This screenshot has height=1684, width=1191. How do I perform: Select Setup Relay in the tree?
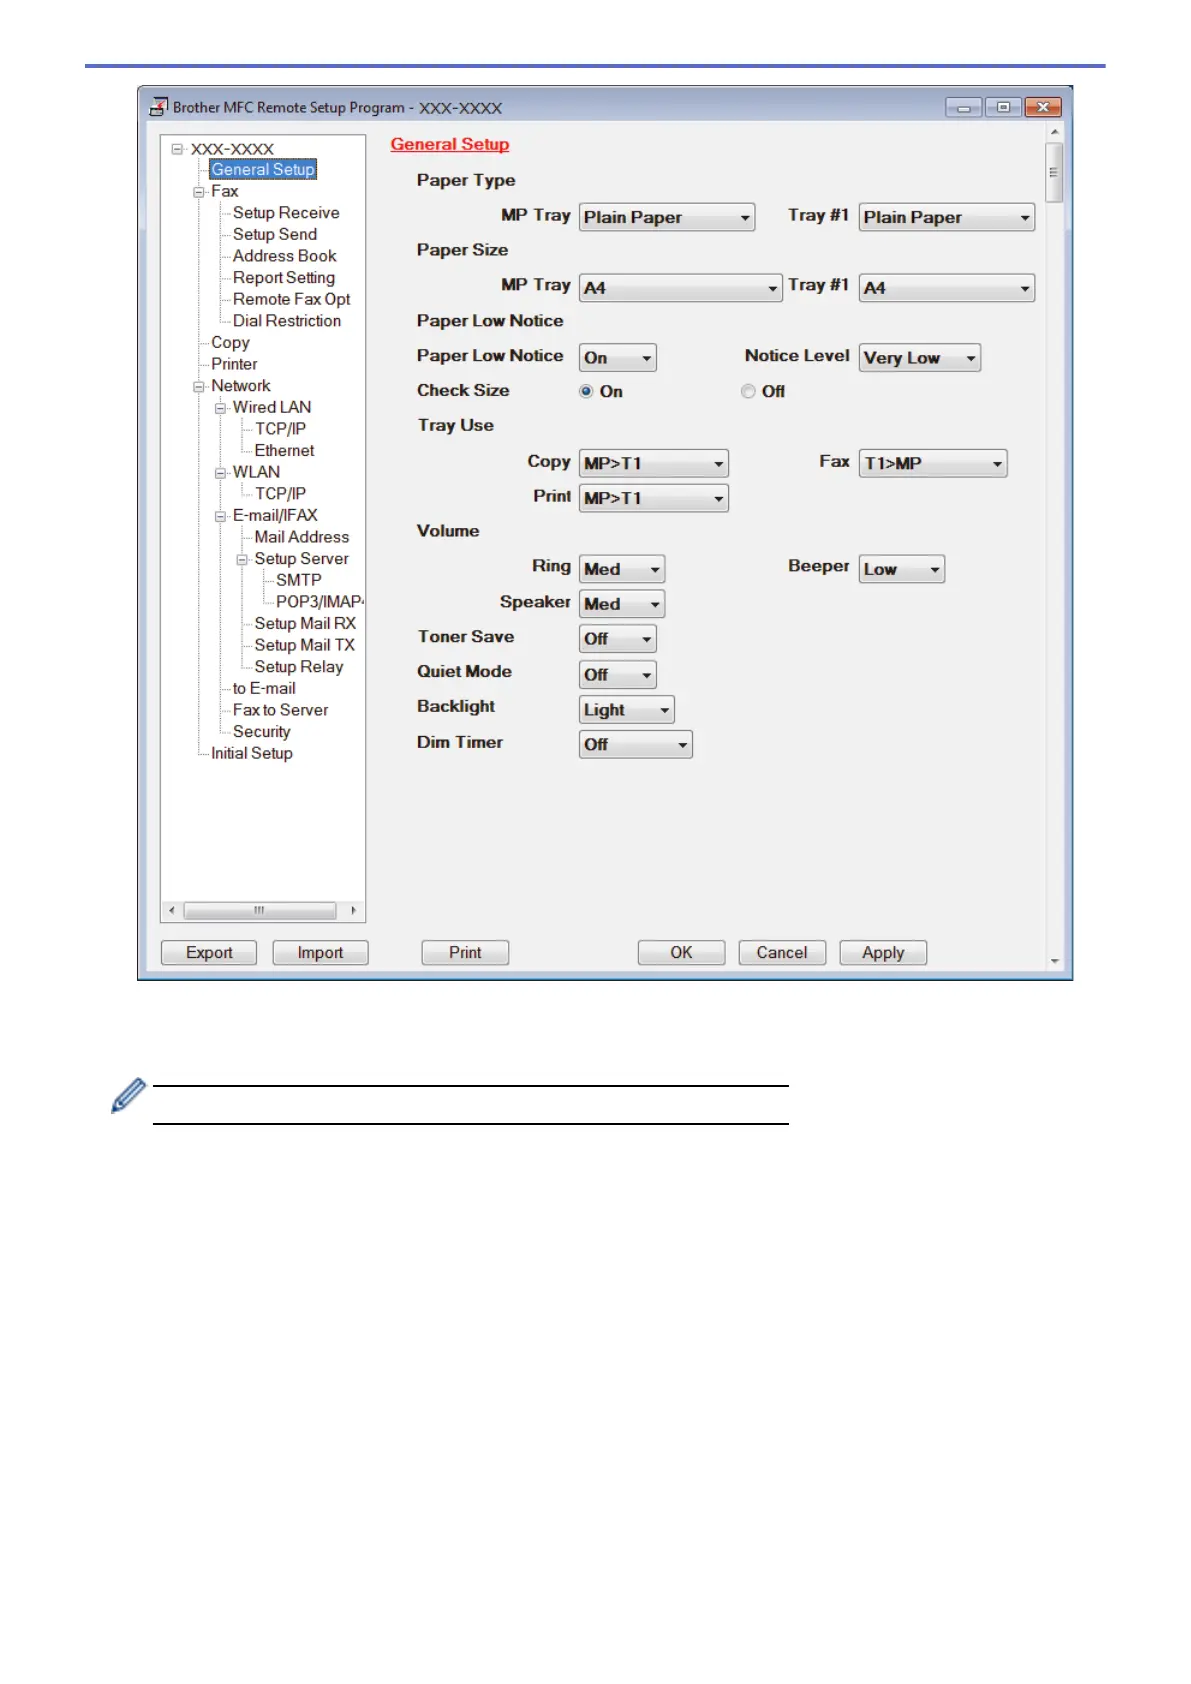pos(299,667)
